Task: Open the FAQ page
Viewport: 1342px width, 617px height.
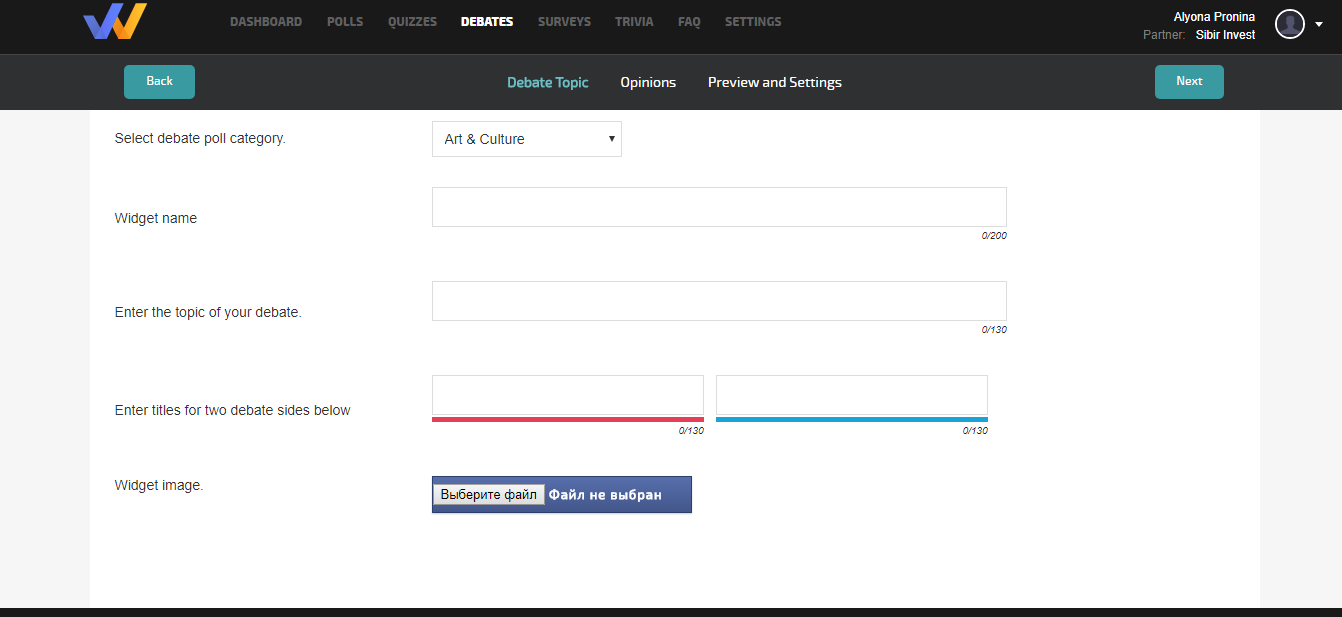Action: (689, 22)
